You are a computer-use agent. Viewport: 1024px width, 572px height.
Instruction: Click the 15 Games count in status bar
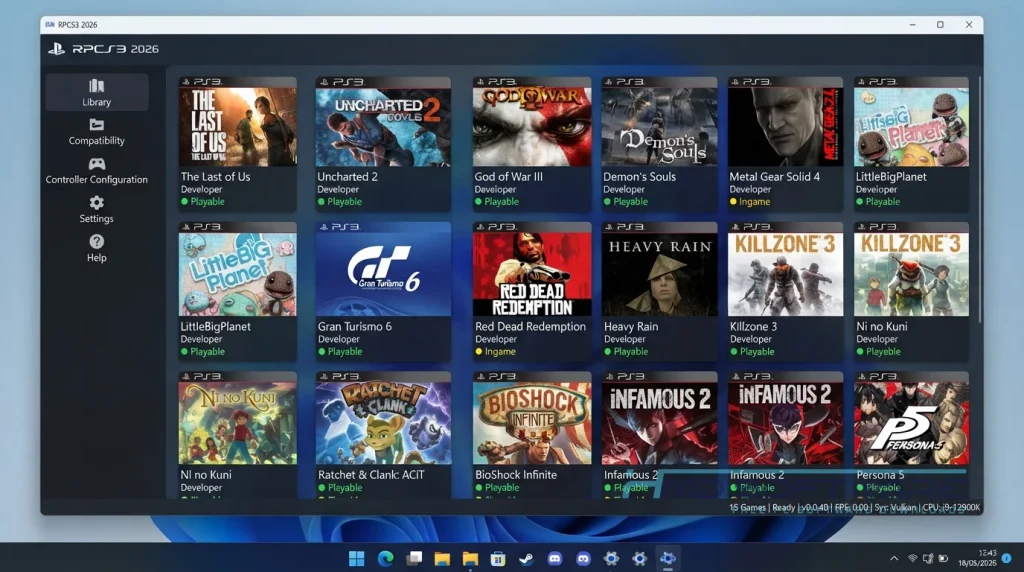748,507
